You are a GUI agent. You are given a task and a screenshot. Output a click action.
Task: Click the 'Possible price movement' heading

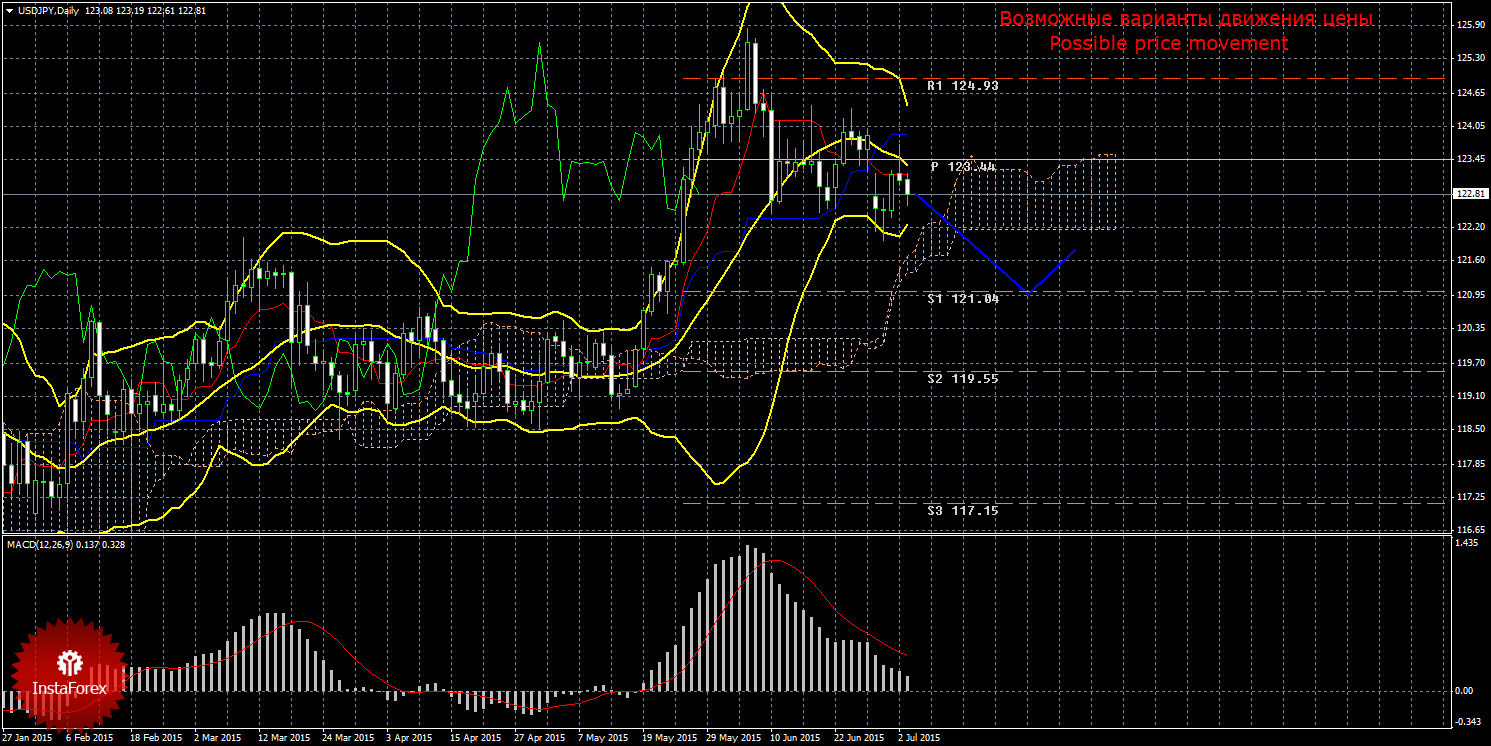(x=1168, y=44)
